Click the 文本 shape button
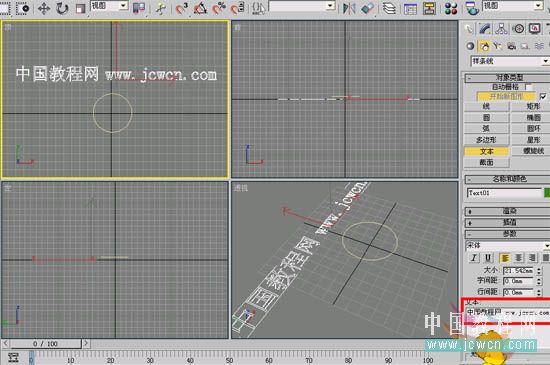The width and height of the screenshot is (550, 365). coord(486,151)
